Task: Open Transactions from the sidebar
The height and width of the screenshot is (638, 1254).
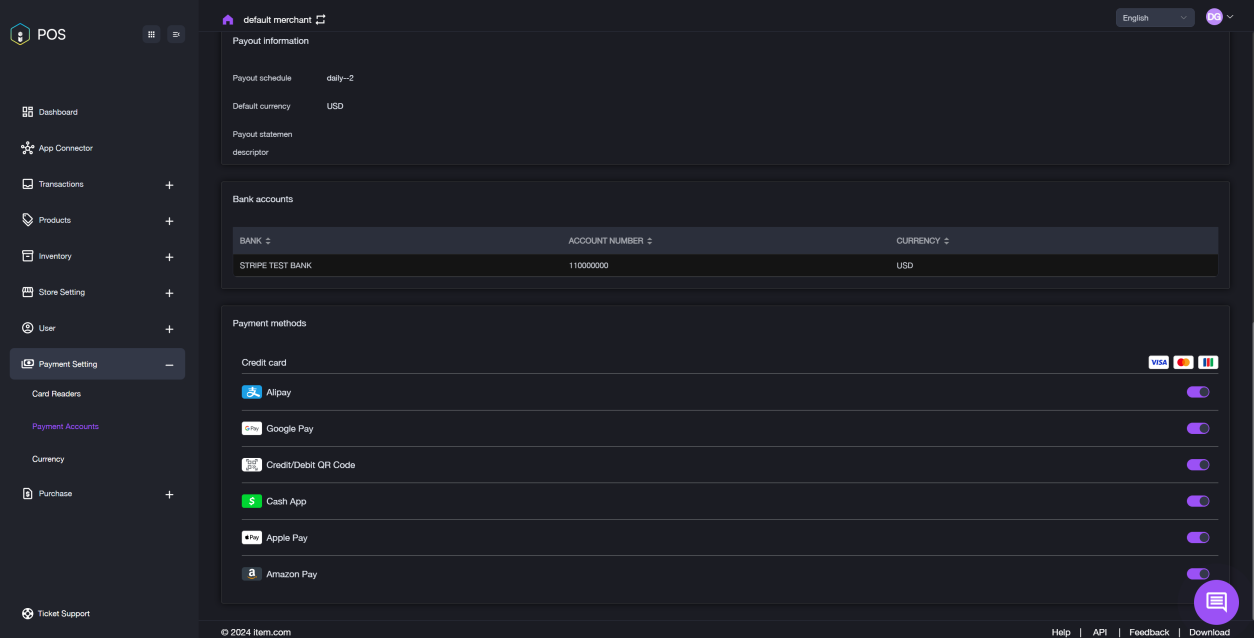Action: coord(62,184)
